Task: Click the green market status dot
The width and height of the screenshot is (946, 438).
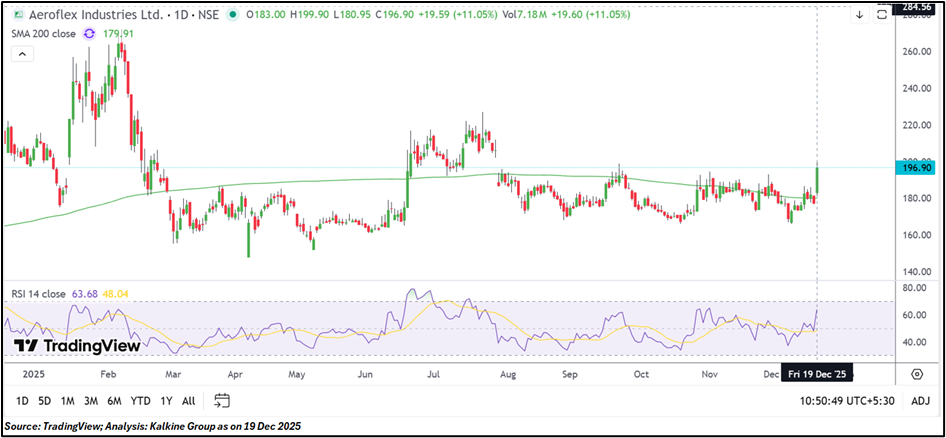Action: 233,15
